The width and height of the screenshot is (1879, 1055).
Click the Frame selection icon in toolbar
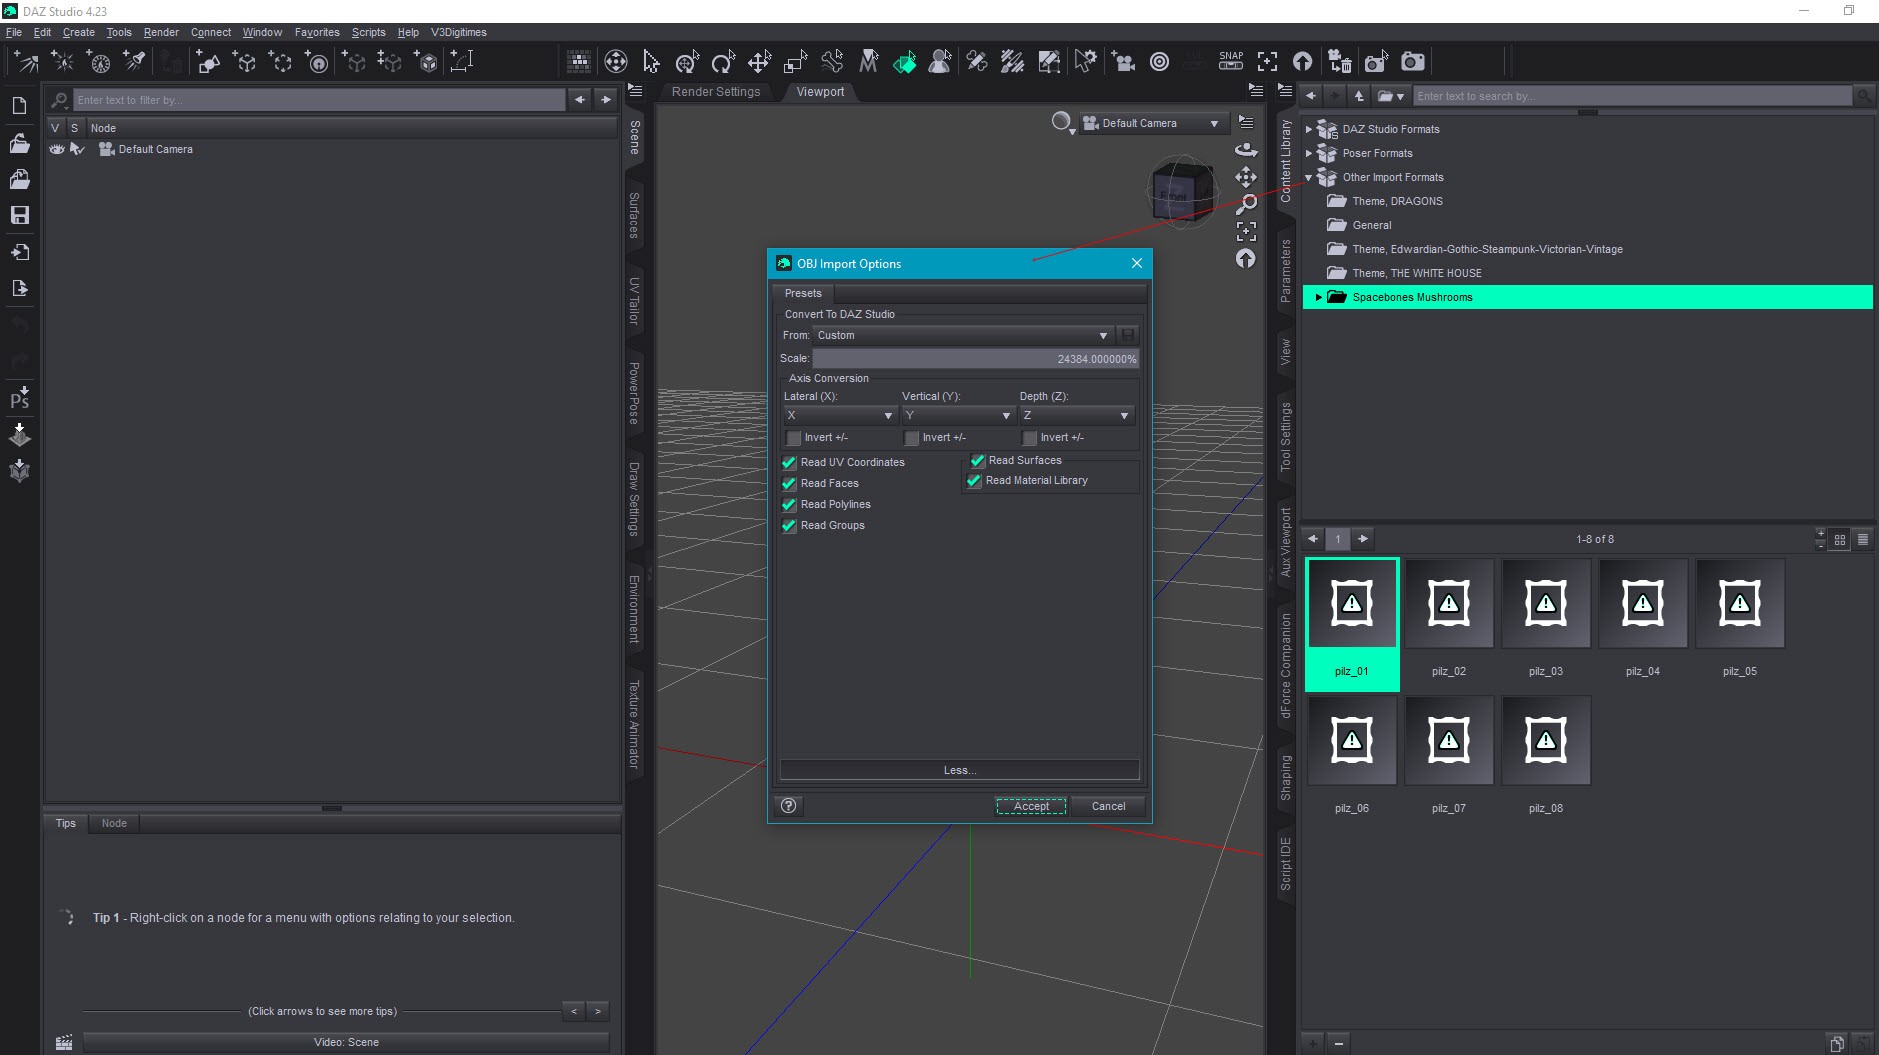coord(1267,62)
